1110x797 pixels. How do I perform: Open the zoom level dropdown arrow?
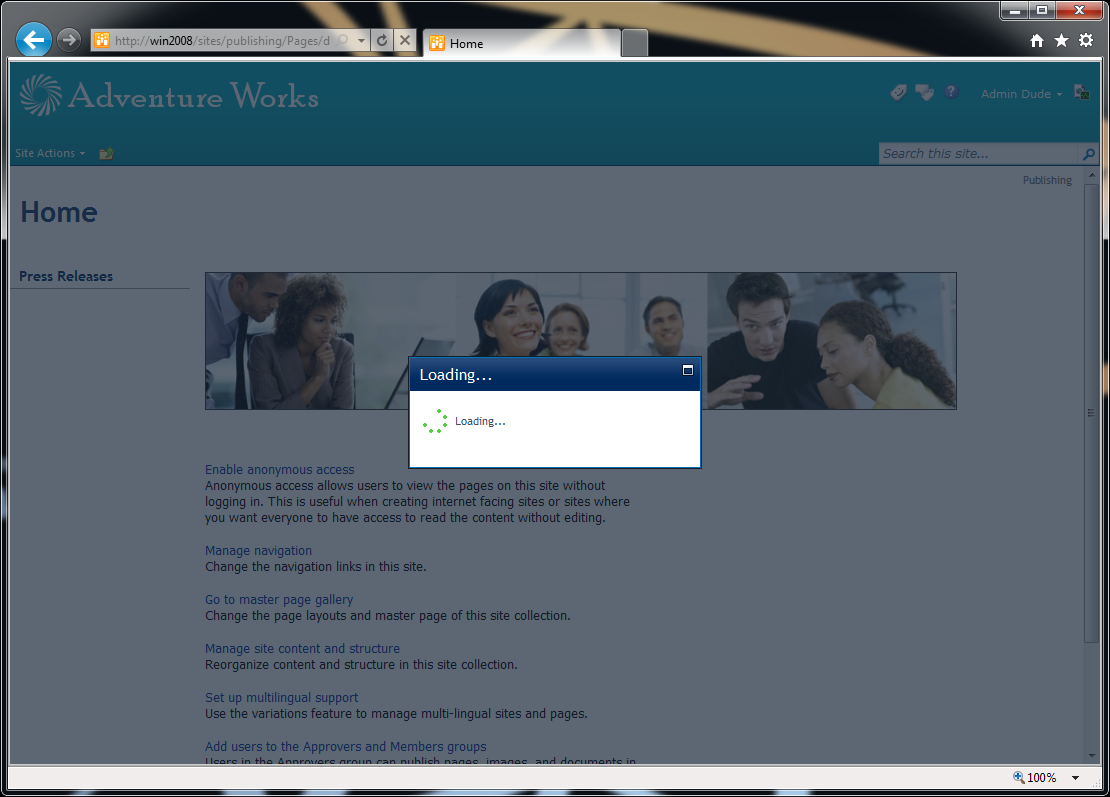(1075, 778)
